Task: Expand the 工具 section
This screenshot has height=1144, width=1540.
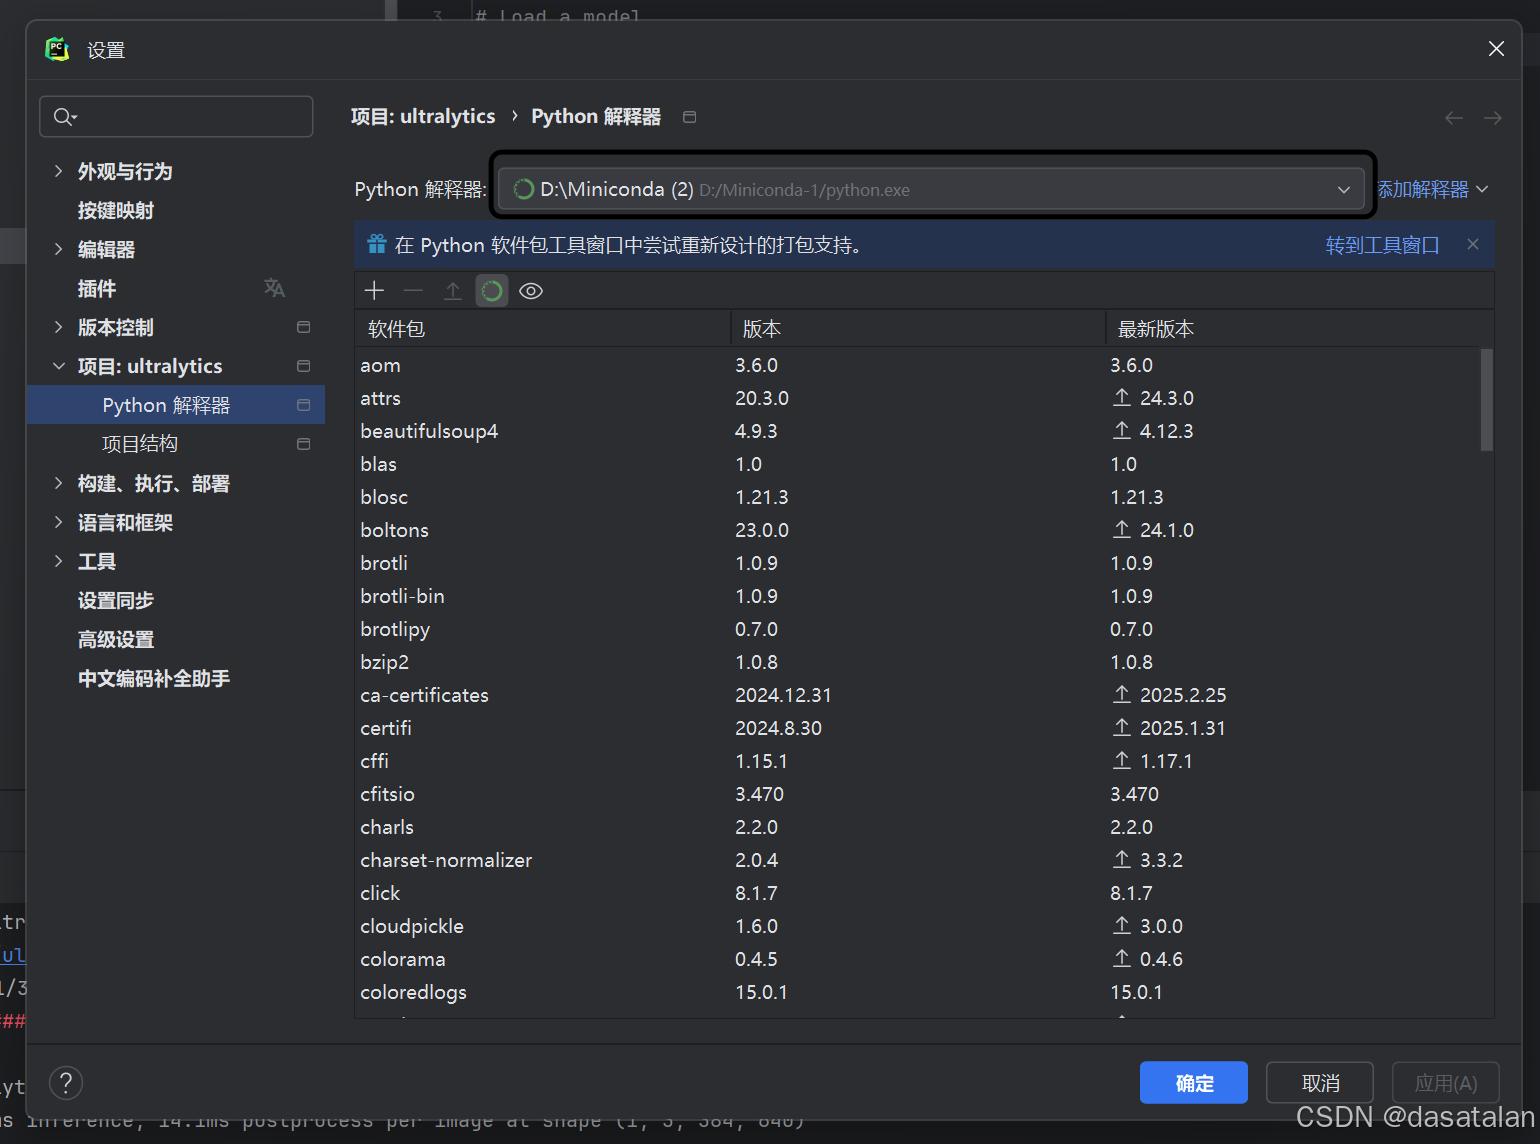Action: tap(58, 561)
